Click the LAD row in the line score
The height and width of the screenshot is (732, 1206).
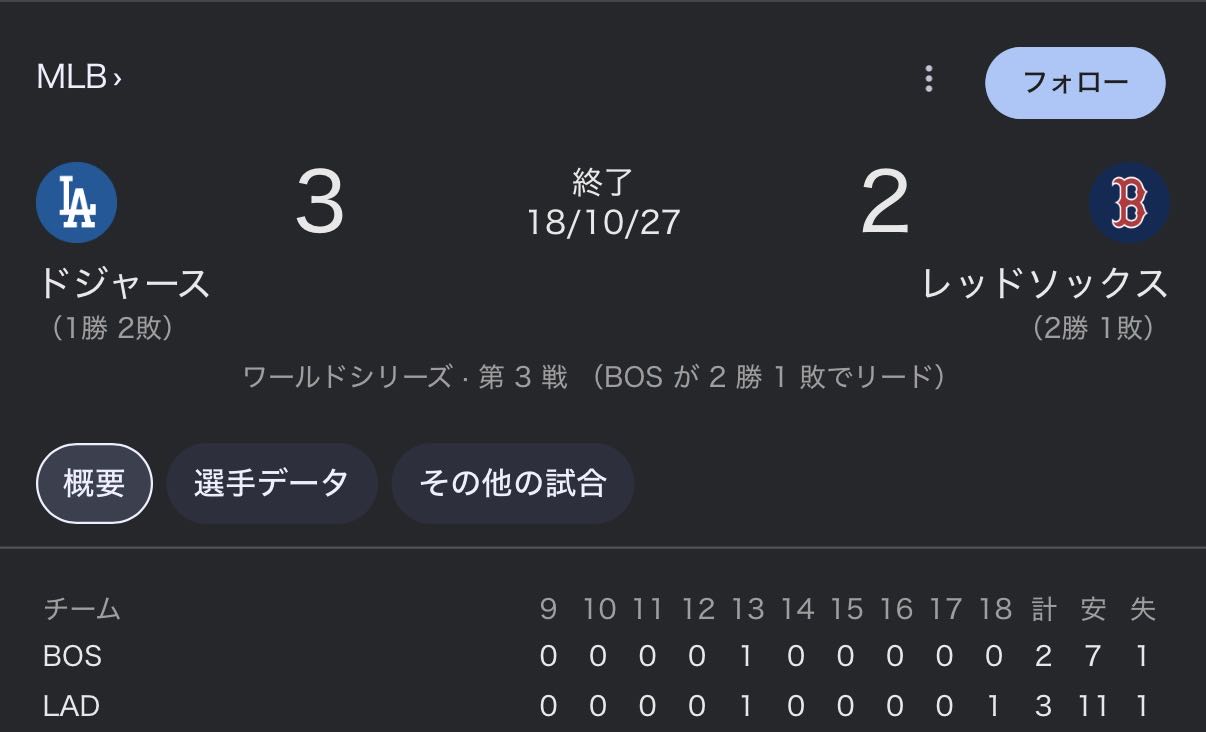click(72, 706)
